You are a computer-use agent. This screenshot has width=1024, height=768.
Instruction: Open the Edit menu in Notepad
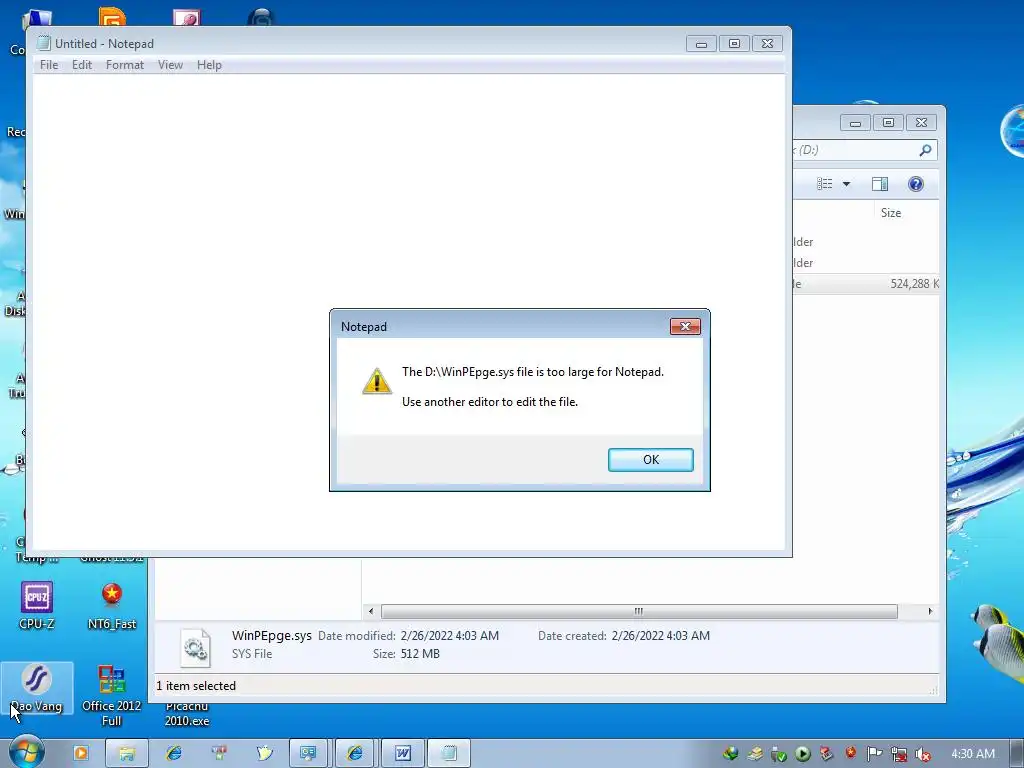tap(82, 65)
